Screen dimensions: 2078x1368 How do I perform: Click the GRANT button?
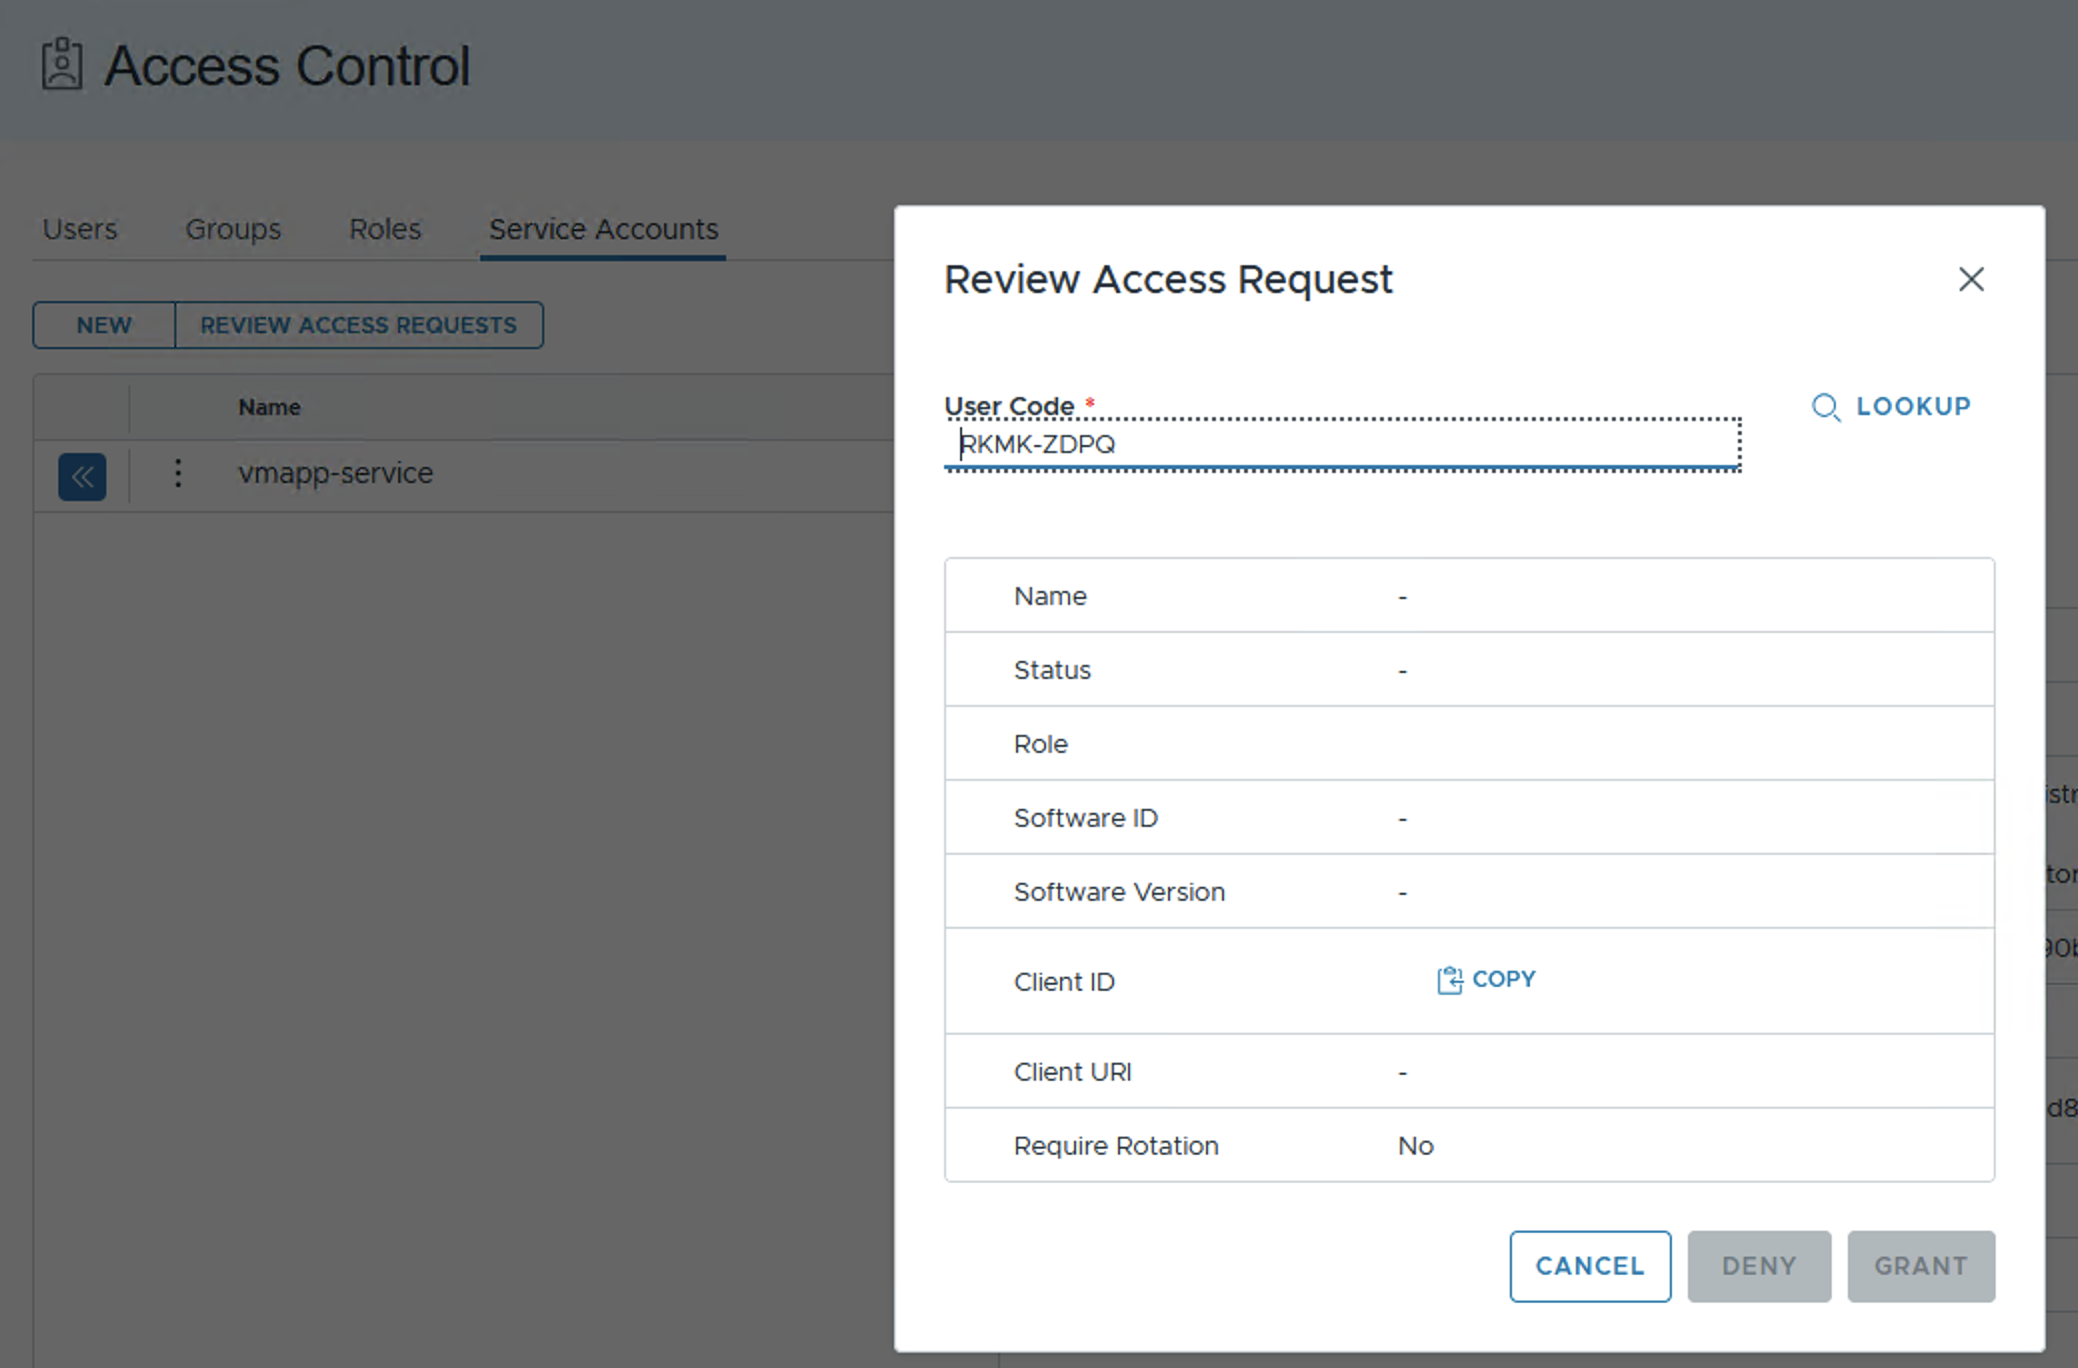click(x=1920, y=1266)
